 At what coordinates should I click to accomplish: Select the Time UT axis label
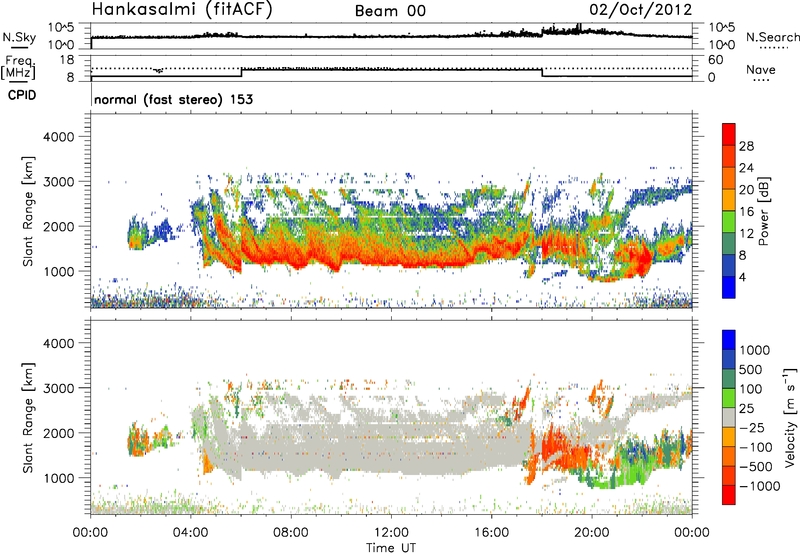pos(391,548)
